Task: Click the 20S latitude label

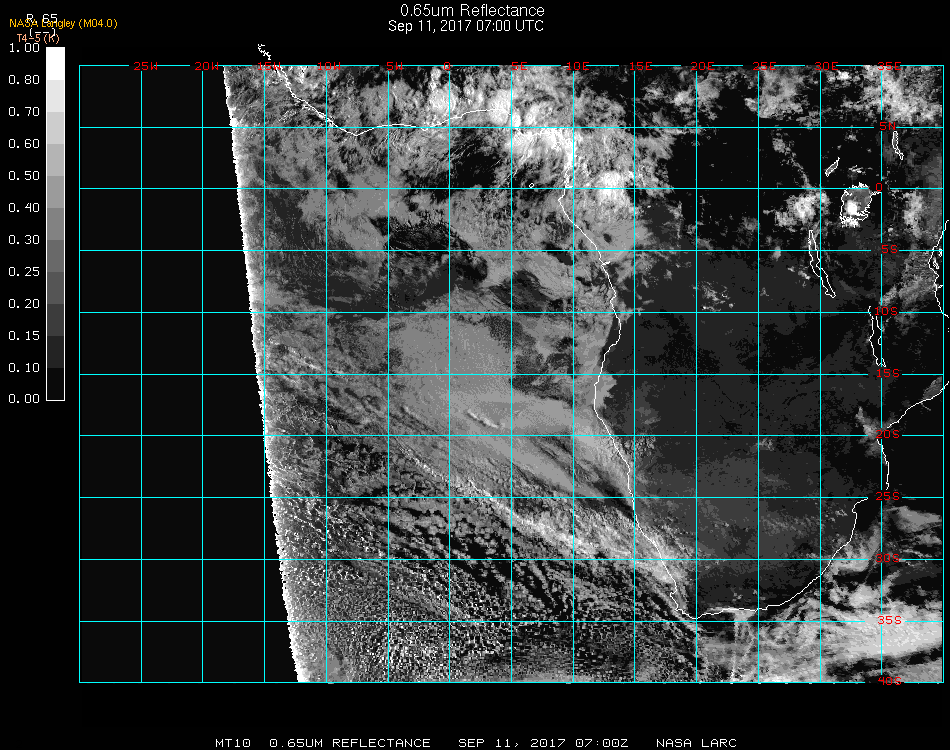Action: point(888,434)
